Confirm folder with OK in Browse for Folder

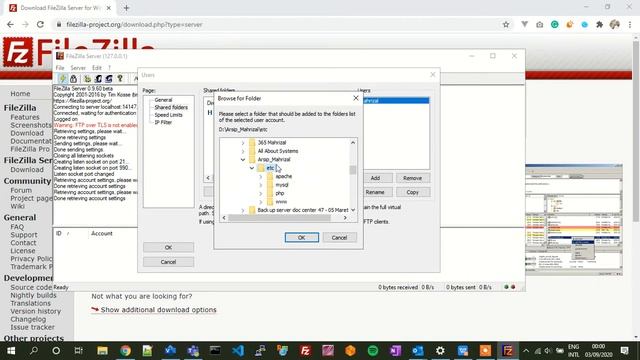coord(302,238)
